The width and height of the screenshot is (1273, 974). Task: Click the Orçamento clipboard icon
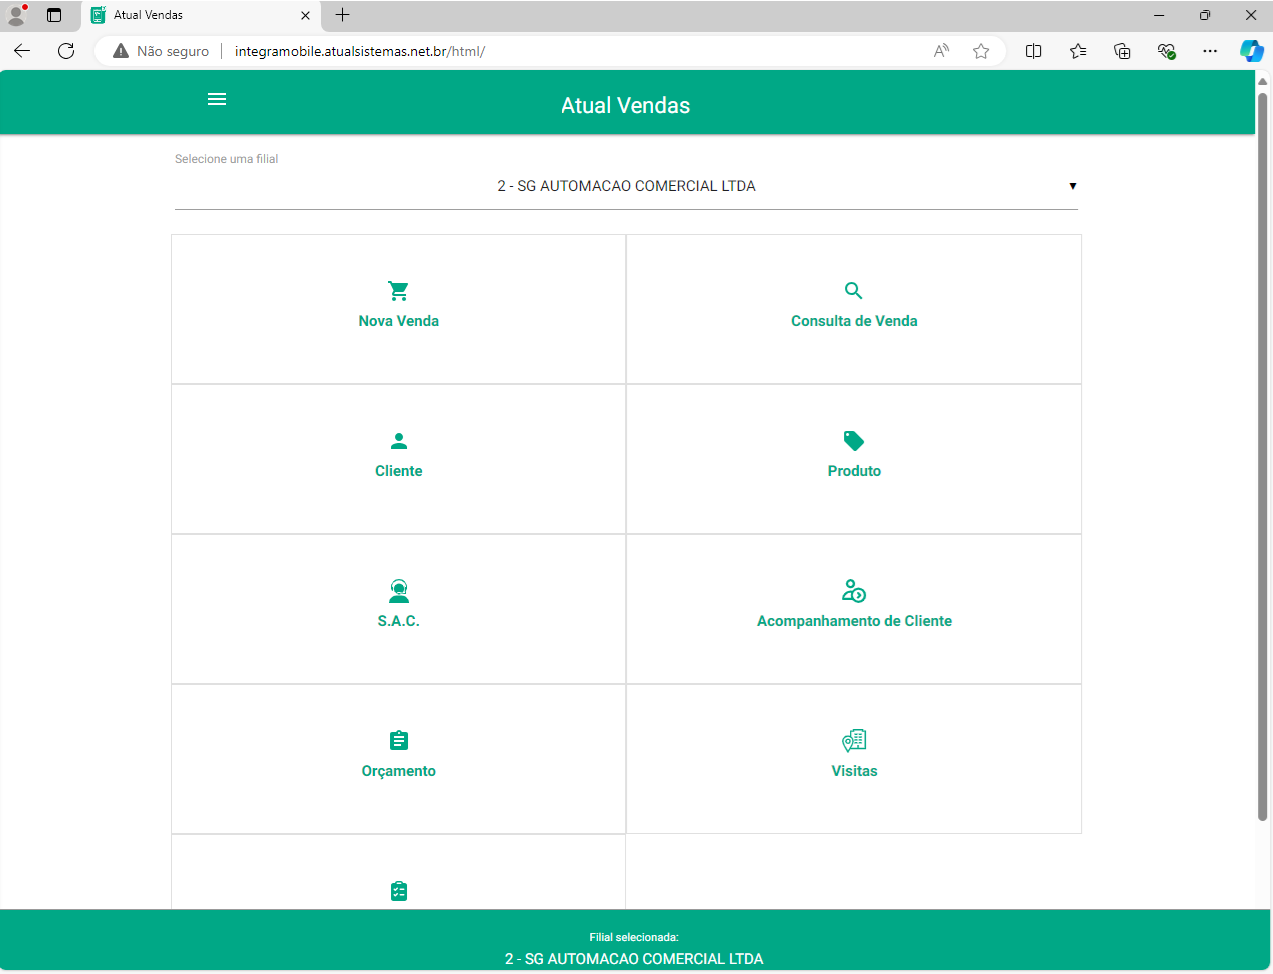[x=398, y=741]
